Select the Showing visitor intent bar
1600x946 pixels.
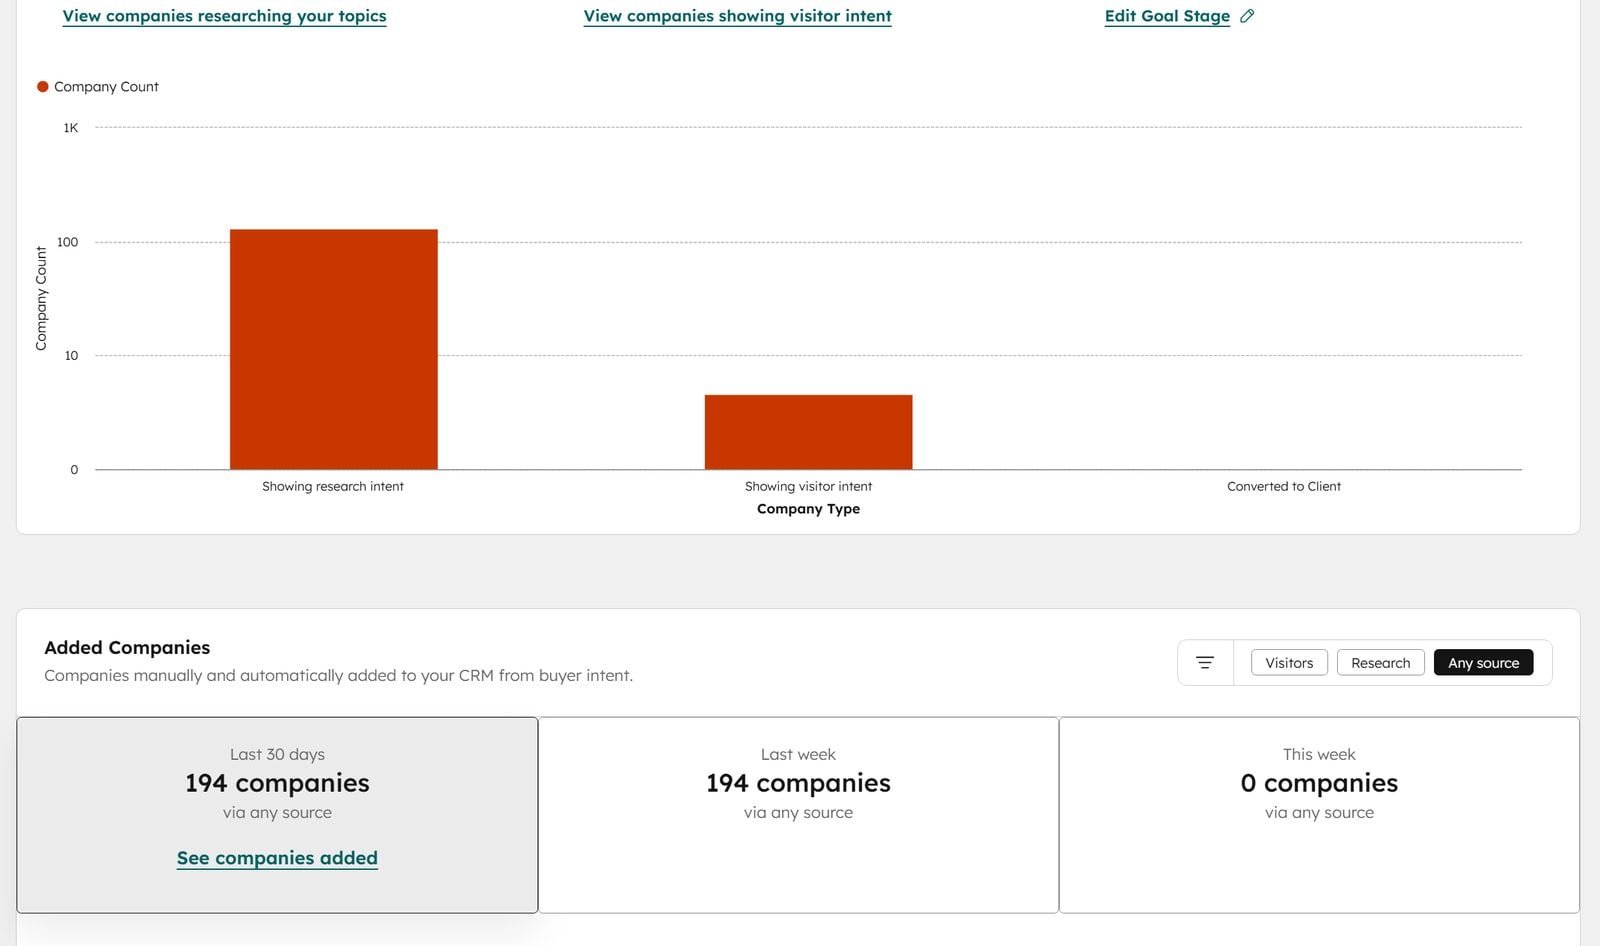pyautogui.click(x=808, y=432)
